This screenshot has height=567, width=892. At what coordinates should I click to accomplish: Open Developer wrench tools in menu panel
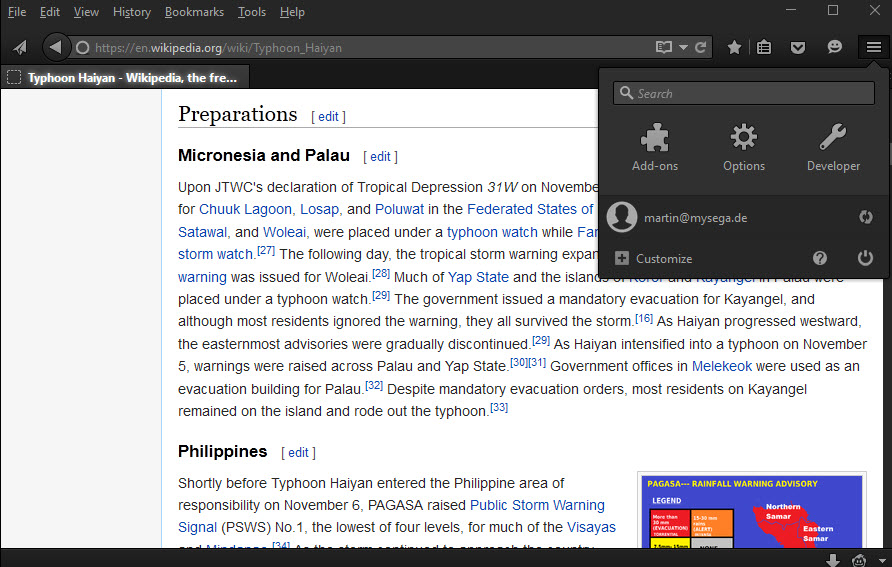[x=833, y=148]
